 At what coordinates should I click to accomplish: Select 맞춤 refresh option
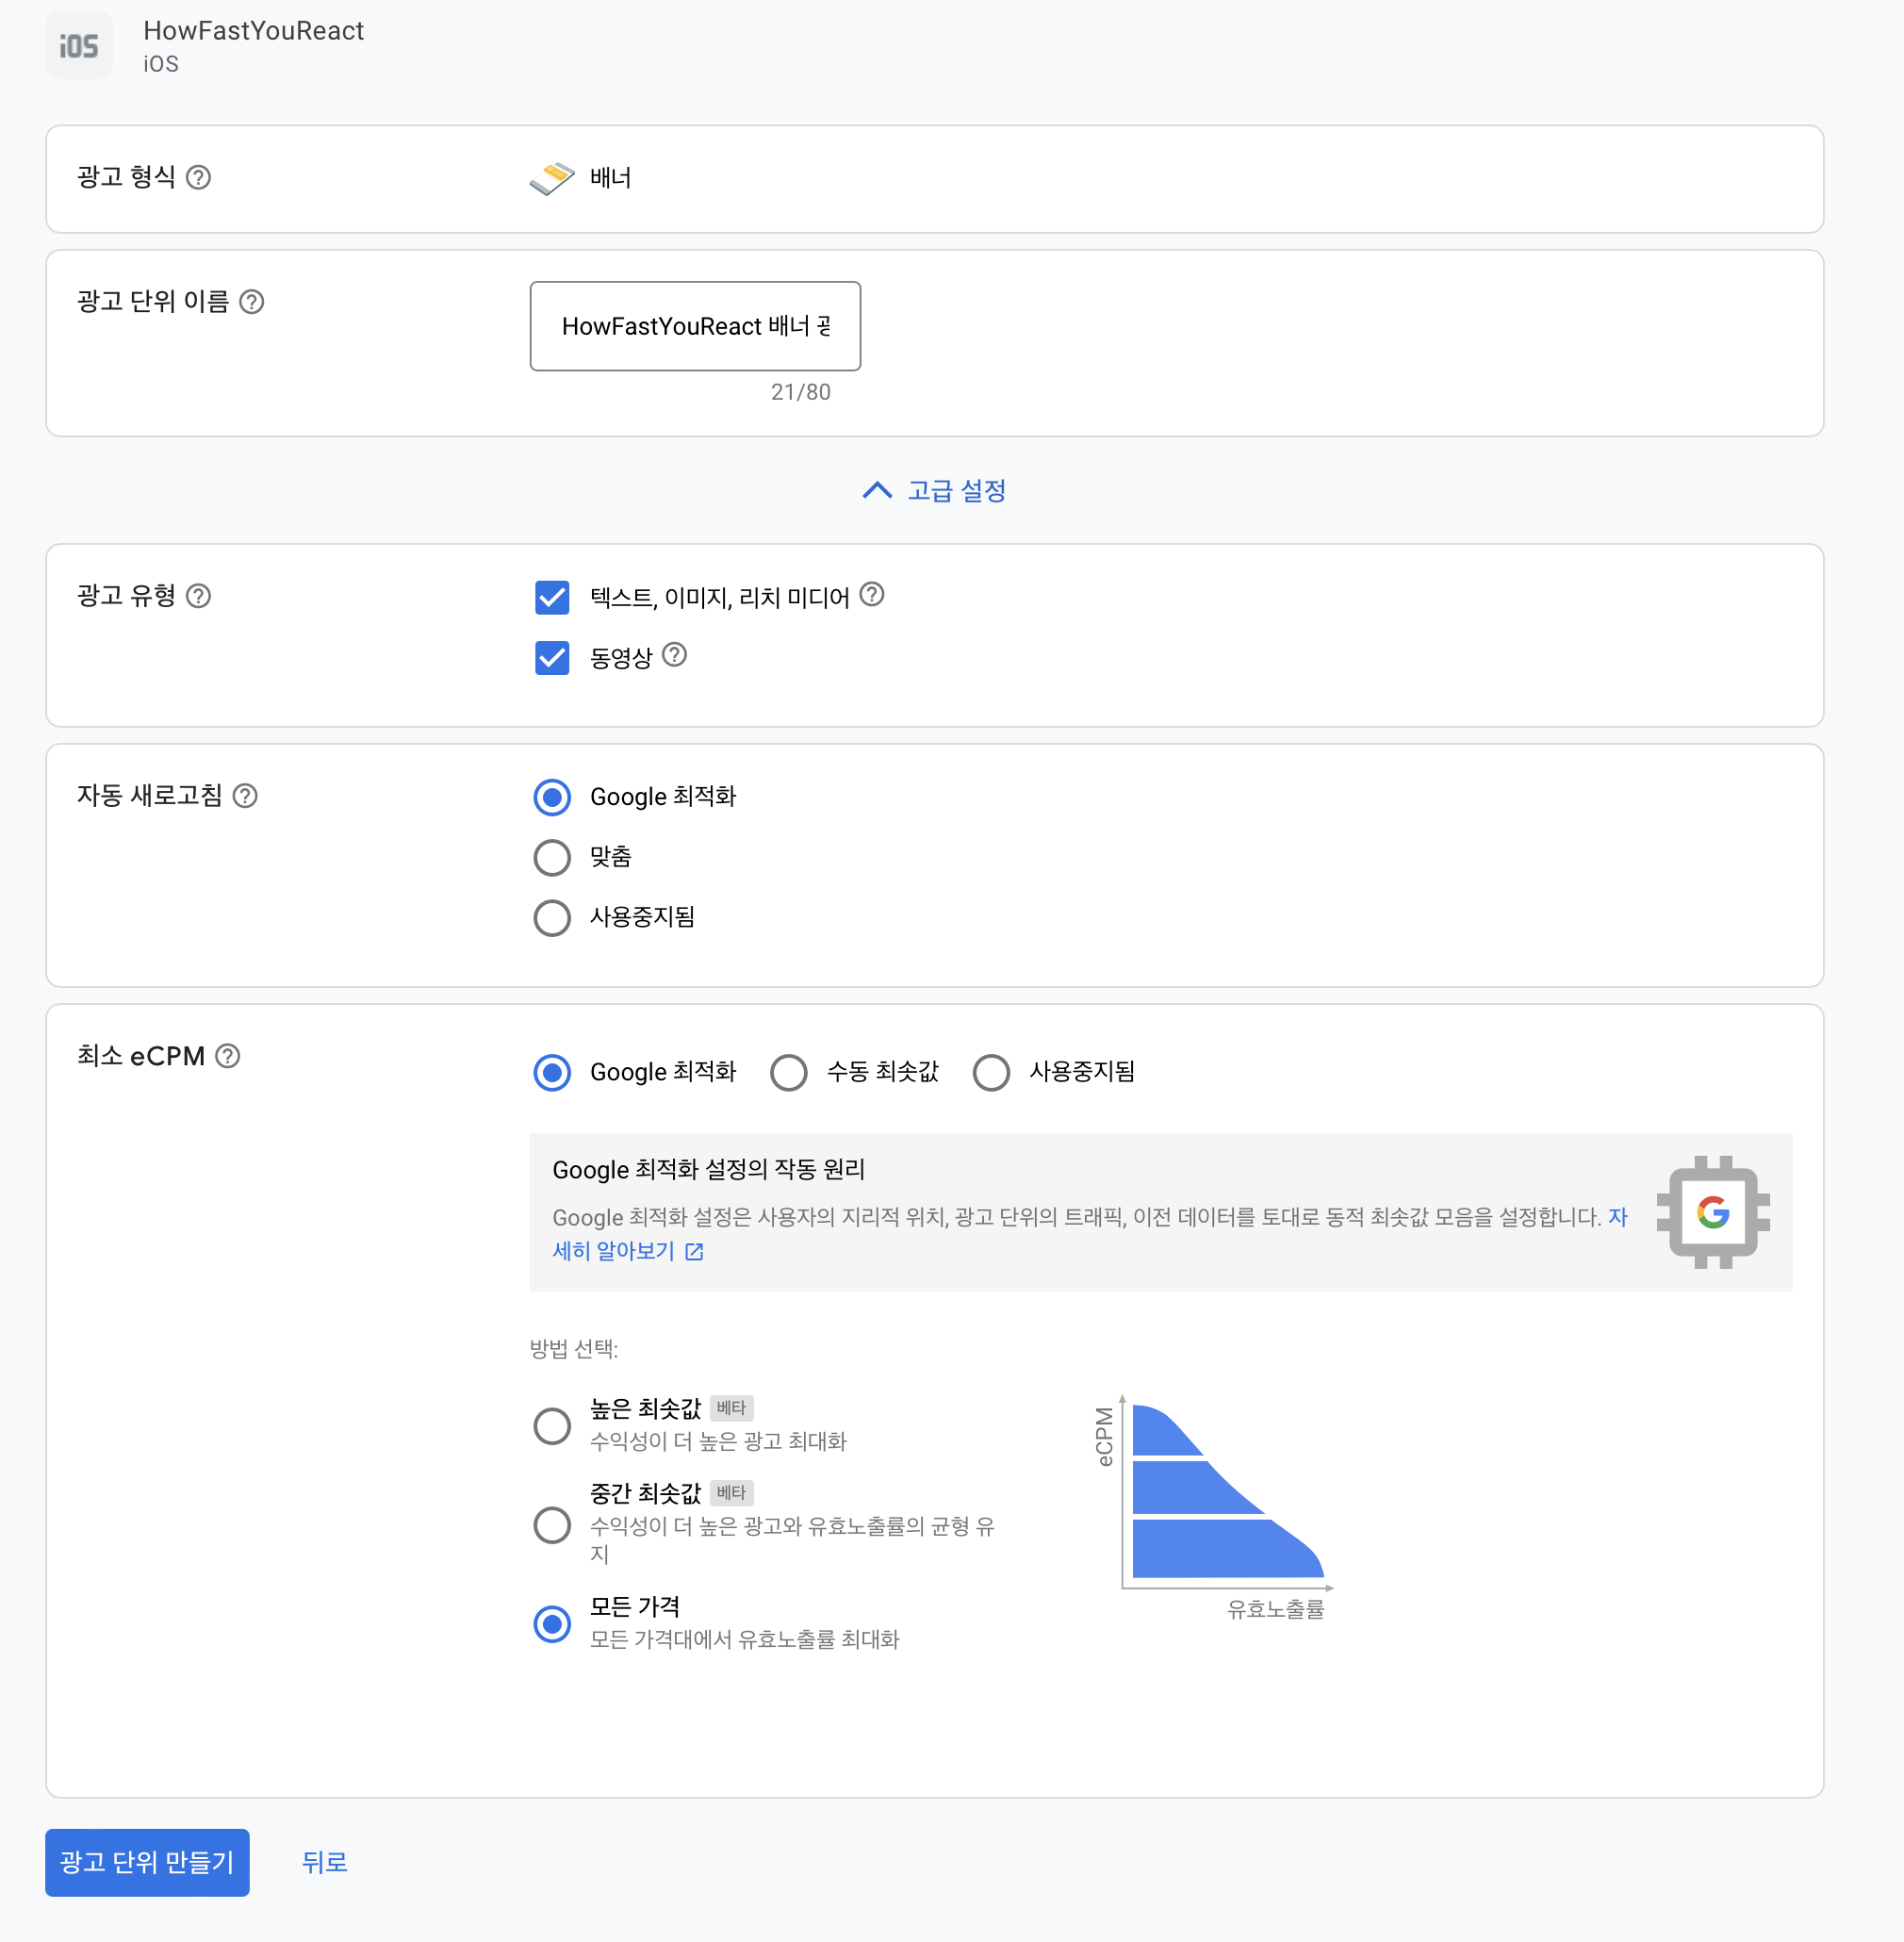(552, 857)
